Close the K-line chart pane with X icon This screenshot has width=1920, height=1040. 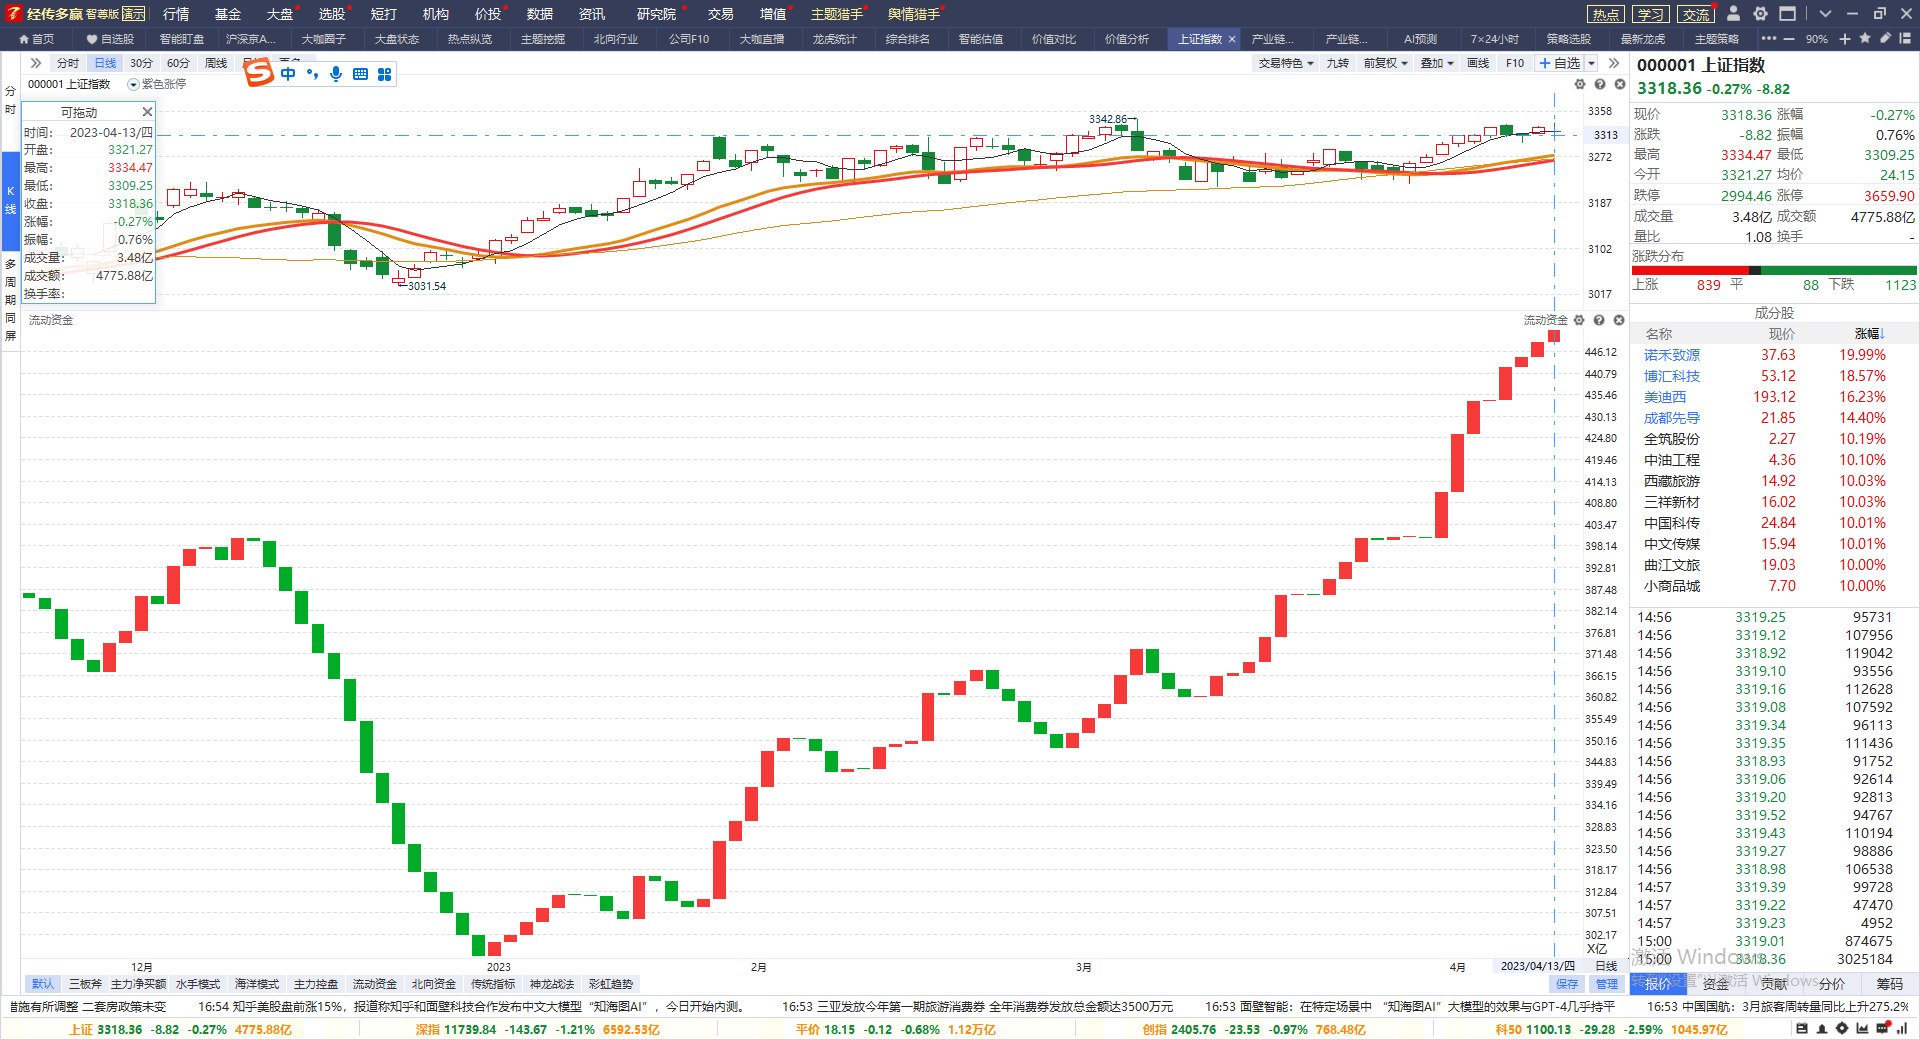point(1620,85)
